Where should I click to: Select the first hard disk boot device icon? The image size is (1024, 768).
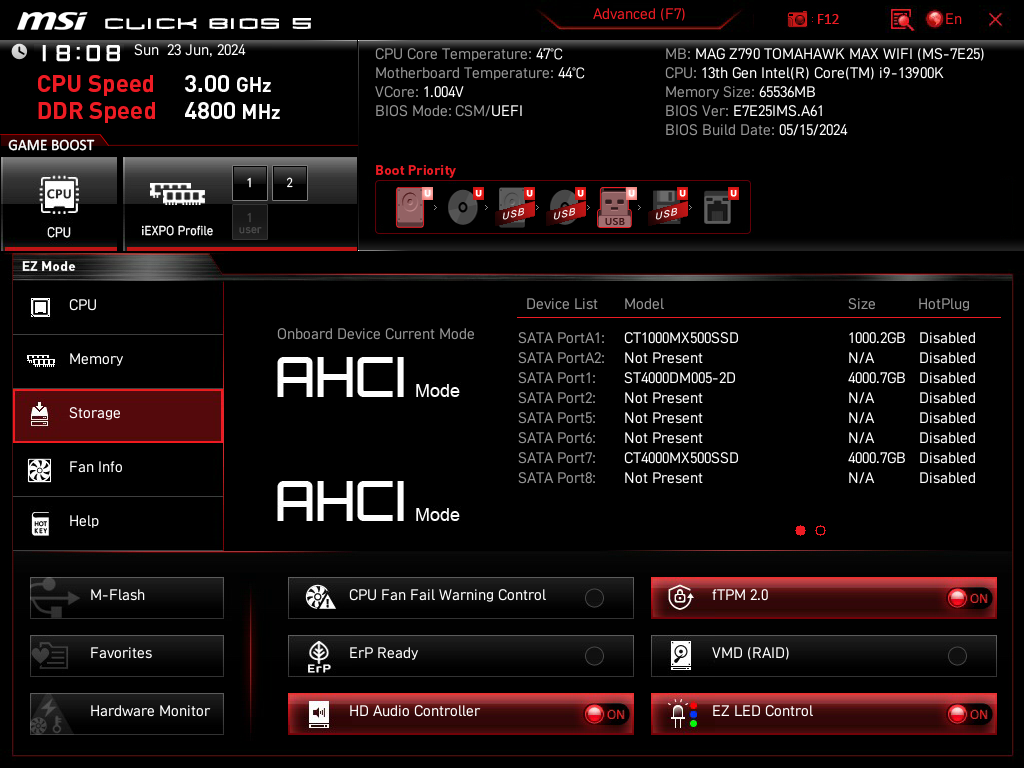[410, 207]
